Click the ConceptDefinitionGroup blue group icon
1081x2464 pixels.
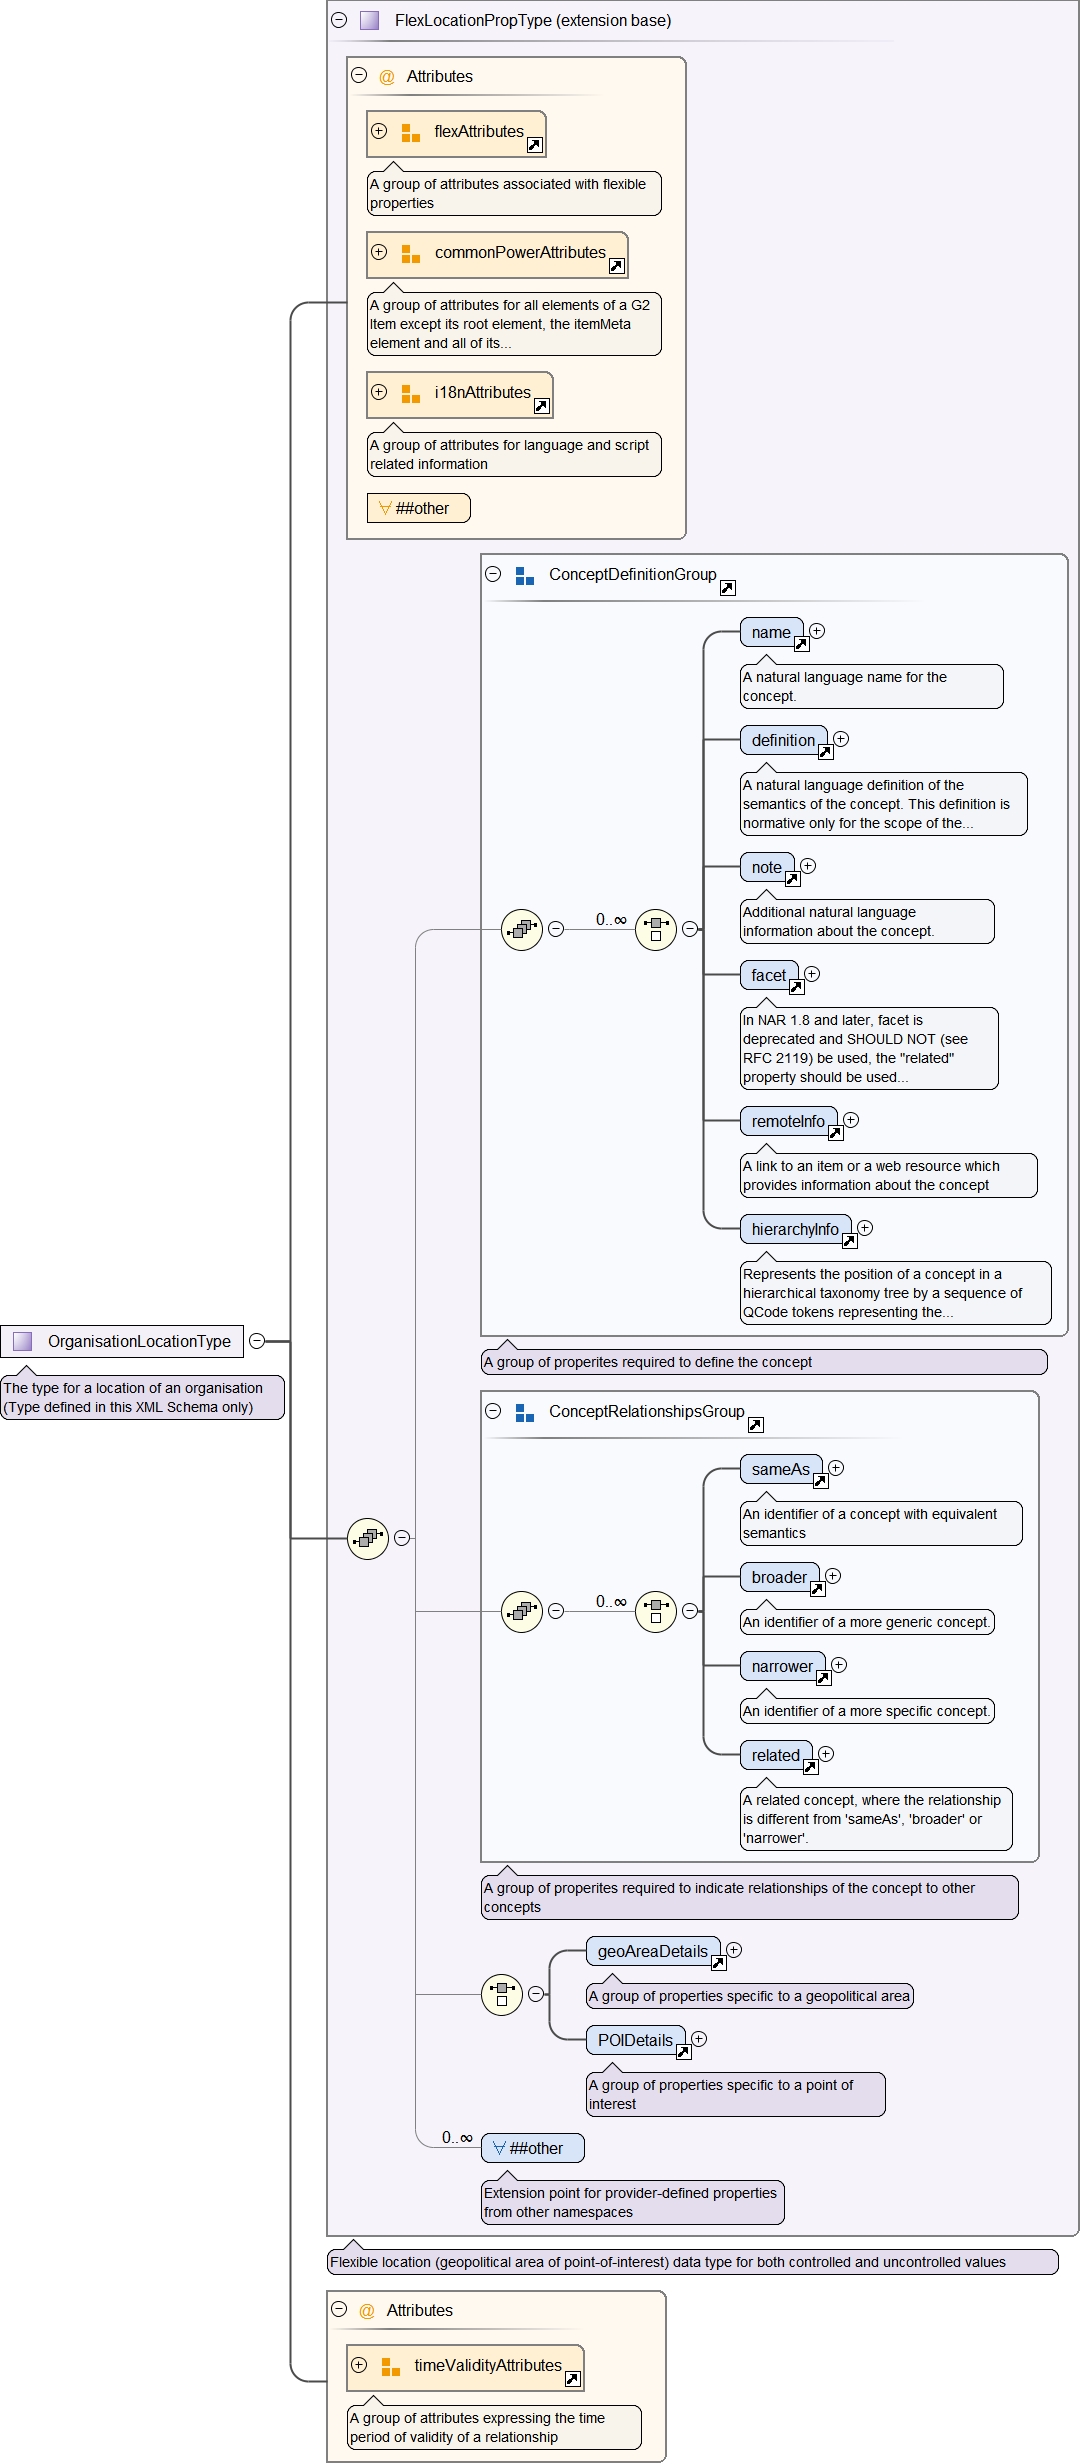tap(525, 575)
